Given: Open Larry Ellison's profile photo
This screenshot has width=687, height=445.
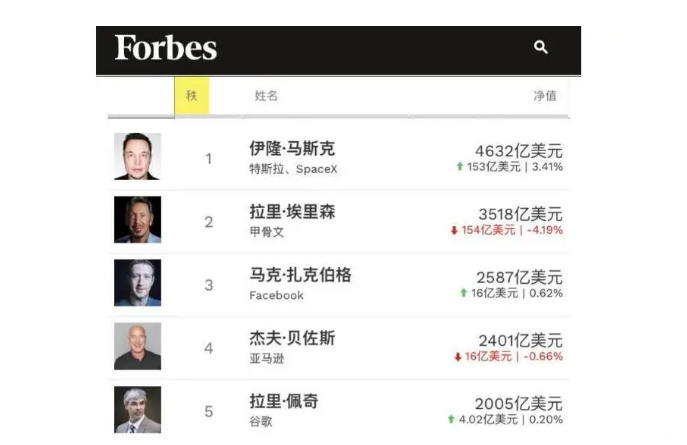Looking at the screenshot, I should pos(137,220).
